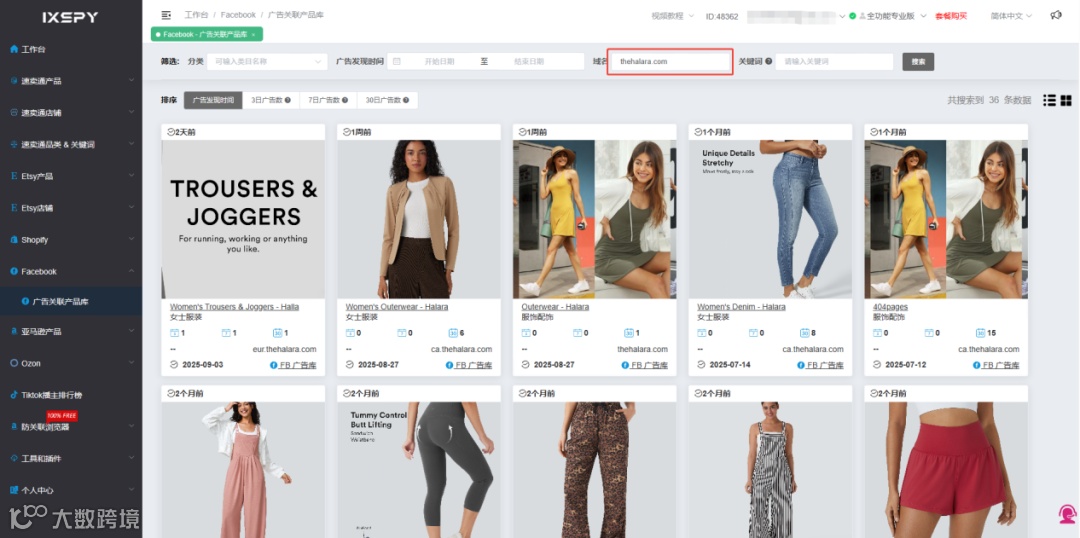Viewport: 1080px width, 538px height.
Task: Click domain field containing thehalara.com
Action: point(670,61)
